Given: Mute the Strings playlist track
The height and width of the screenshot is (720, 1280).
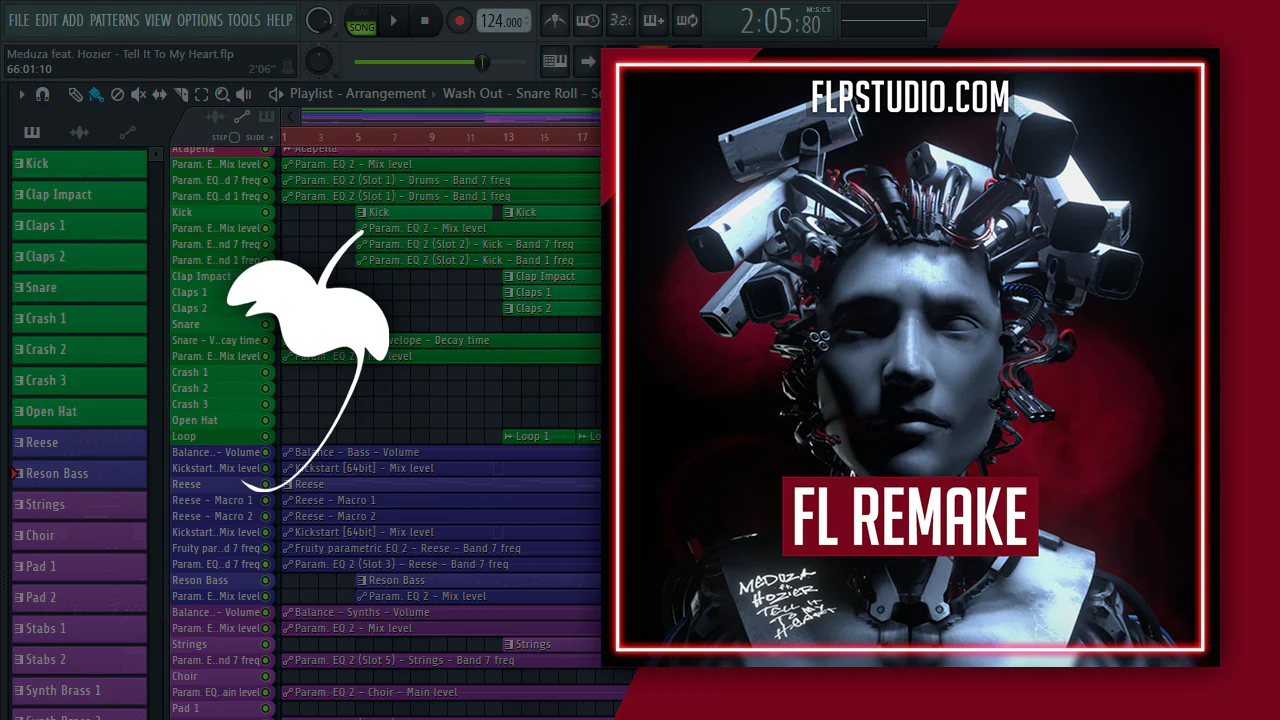Looking at the screenshot, I should pos(266,644).
